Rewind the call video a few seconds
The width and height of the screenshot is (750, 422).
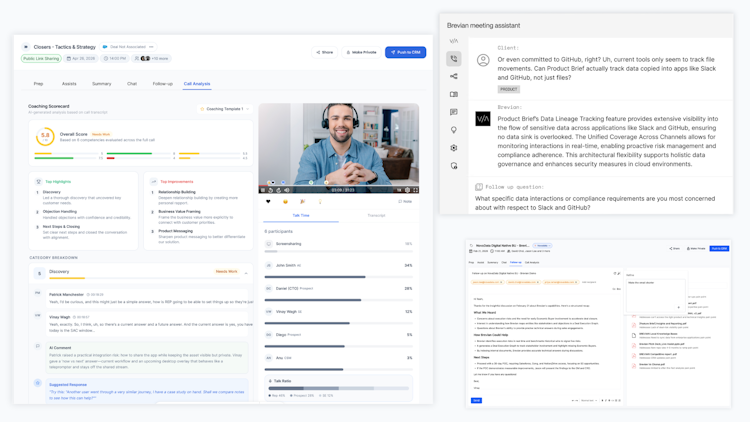coord(271,190)
